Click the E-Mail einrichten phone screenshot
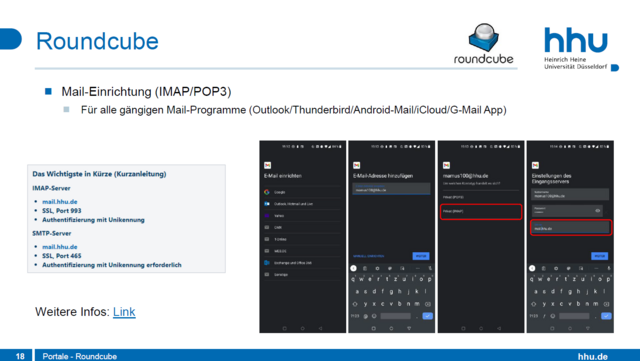 [302, 237]
